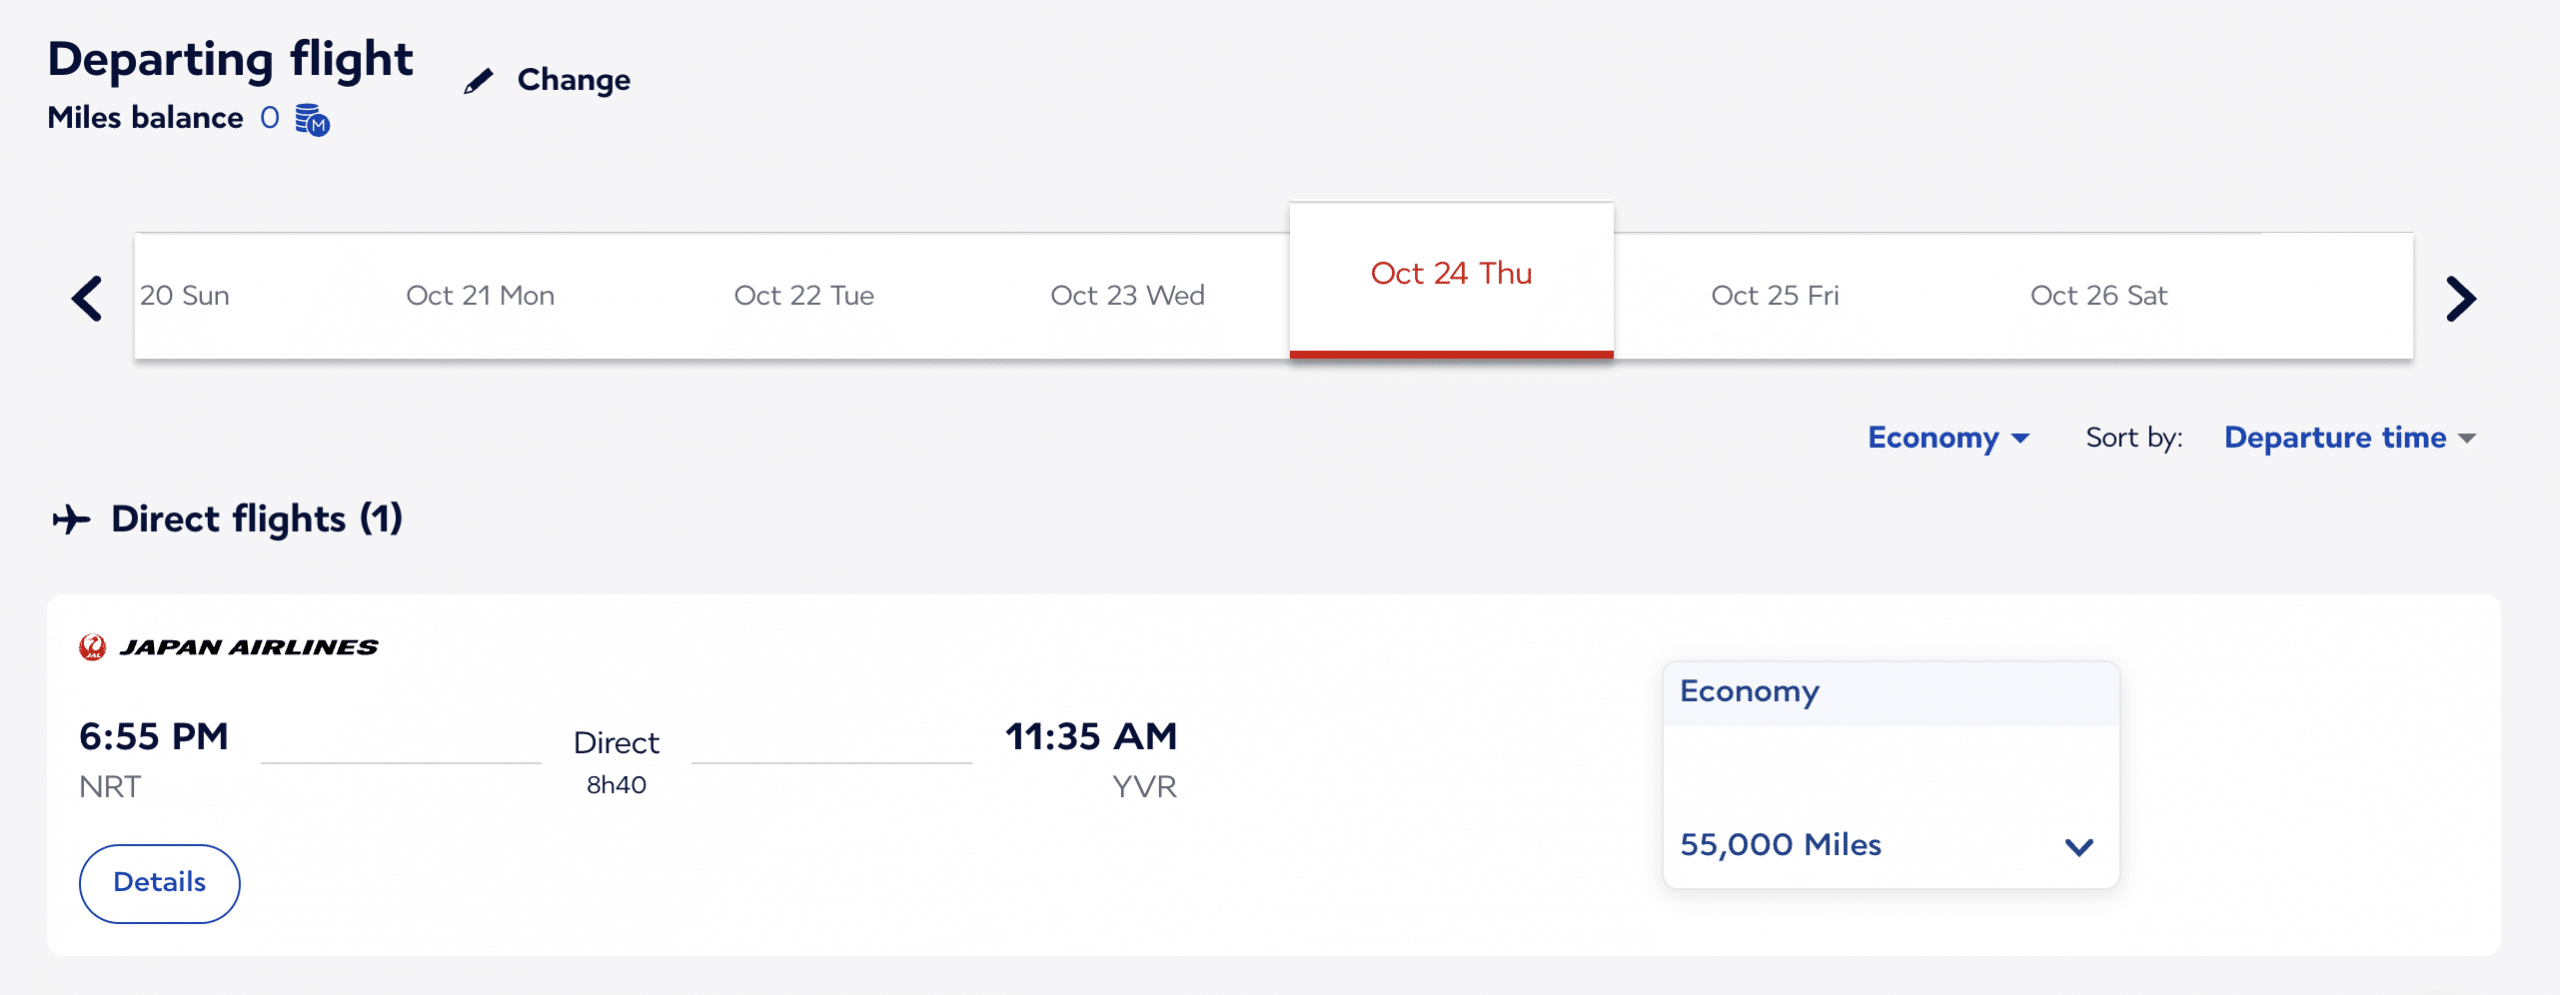The width and height of the screenshot is (2560, 995).
Task: Advance to later dates with right arrow
Action: pos(2461,298)
